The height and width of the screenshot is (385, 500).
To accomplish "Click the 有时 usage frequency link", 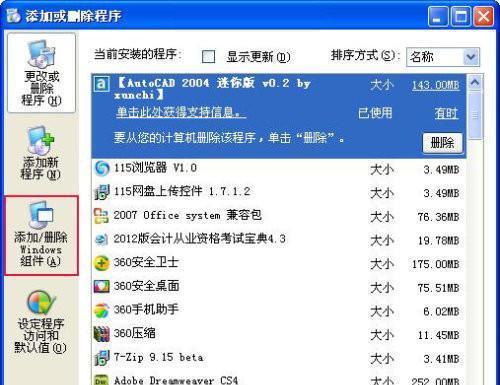I will (446, 113).
